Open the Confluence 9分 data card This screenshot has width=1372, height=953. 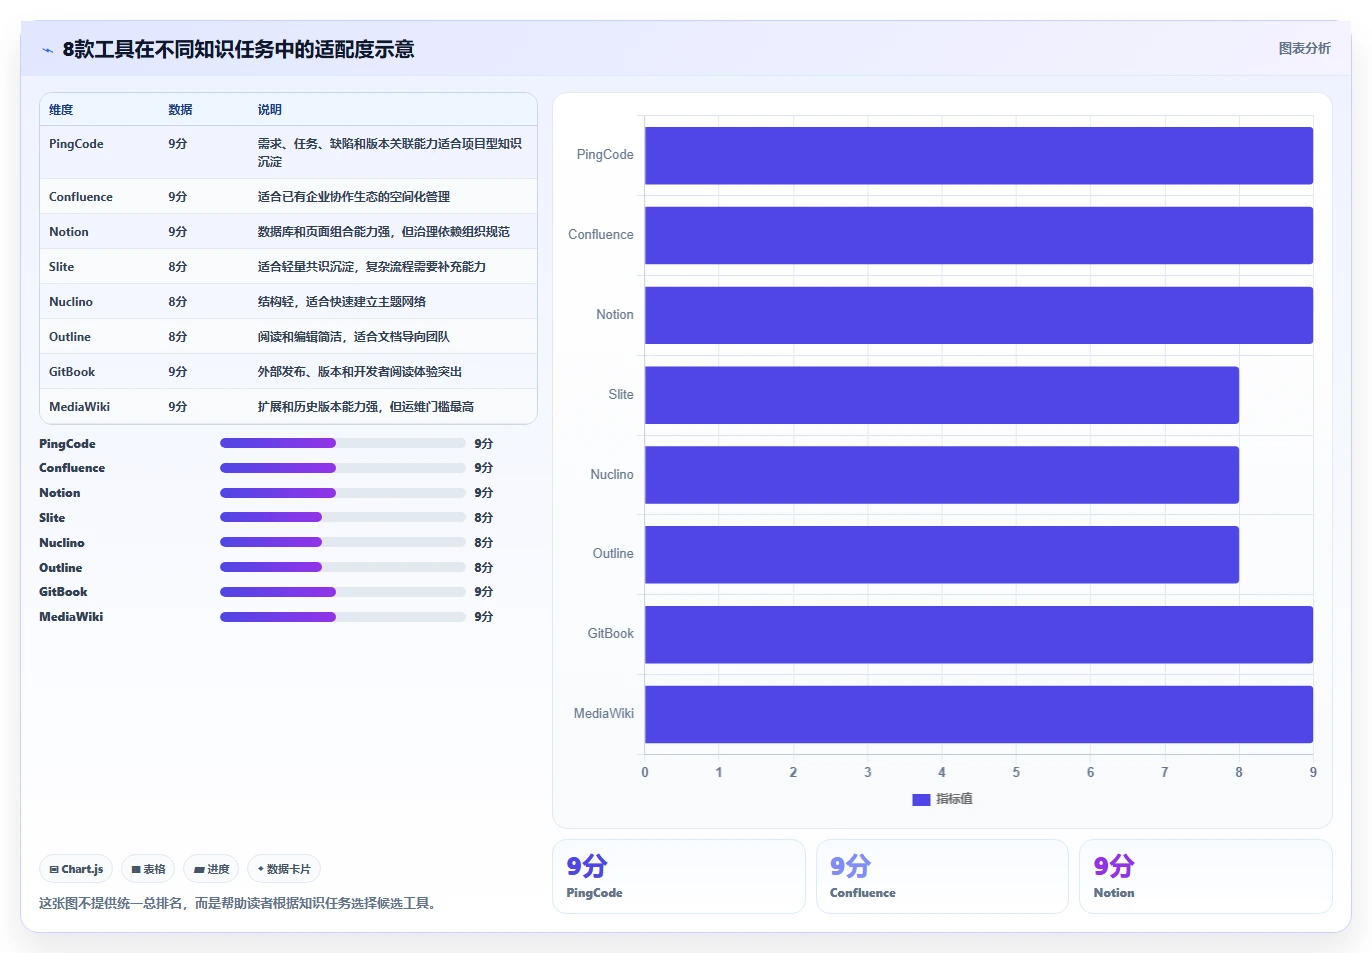point(942,876)
